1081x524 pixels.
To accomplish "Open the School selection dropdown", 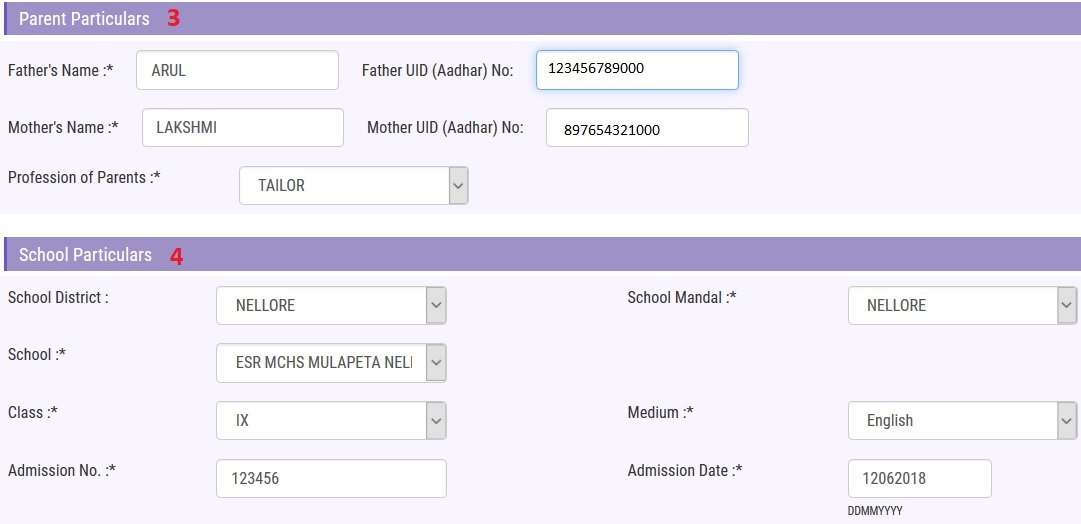I will point(331,363).
